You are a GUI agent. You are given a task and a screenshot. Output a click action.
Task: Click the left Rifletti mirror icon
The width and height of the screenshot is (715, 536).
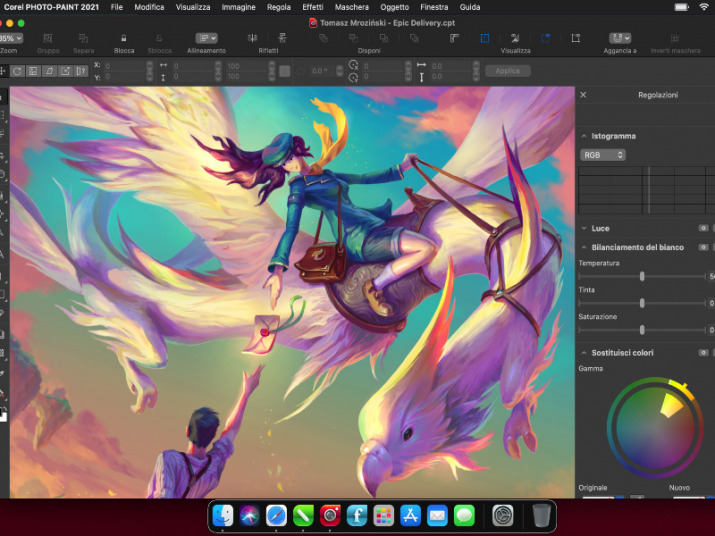(x=252, y=38)
